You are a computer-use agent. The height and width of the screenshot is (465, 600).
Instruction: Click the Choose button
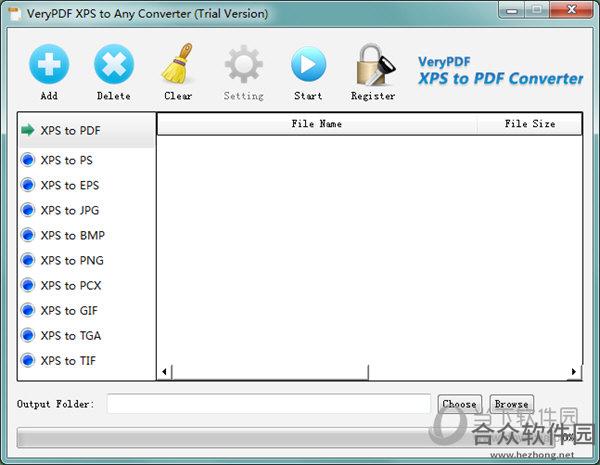coord(460,404)
